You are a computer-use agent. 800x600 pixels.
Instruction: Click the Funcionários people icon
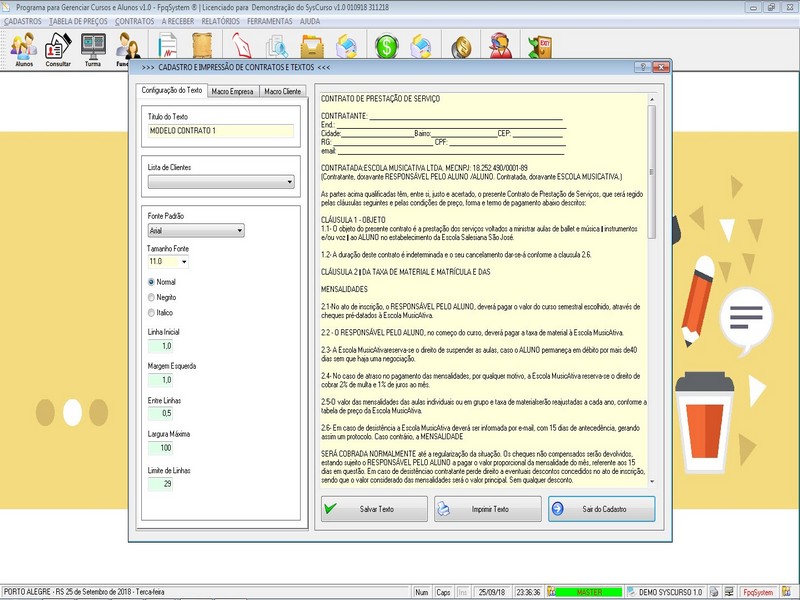pos(127,49)
